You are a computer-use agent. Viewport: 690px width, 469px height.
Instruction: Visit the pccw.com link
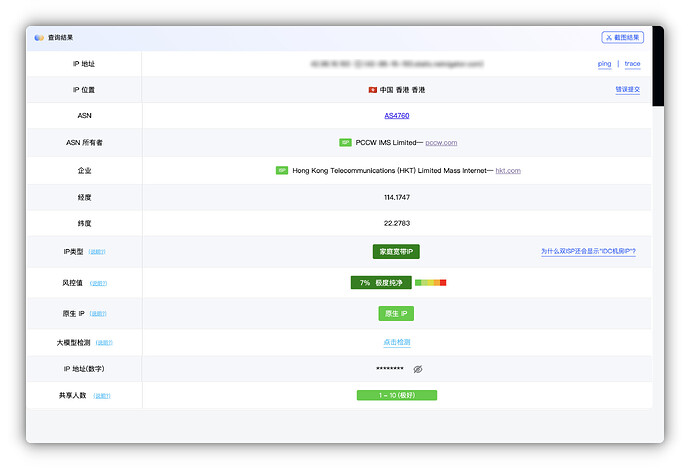click(441, 143)
